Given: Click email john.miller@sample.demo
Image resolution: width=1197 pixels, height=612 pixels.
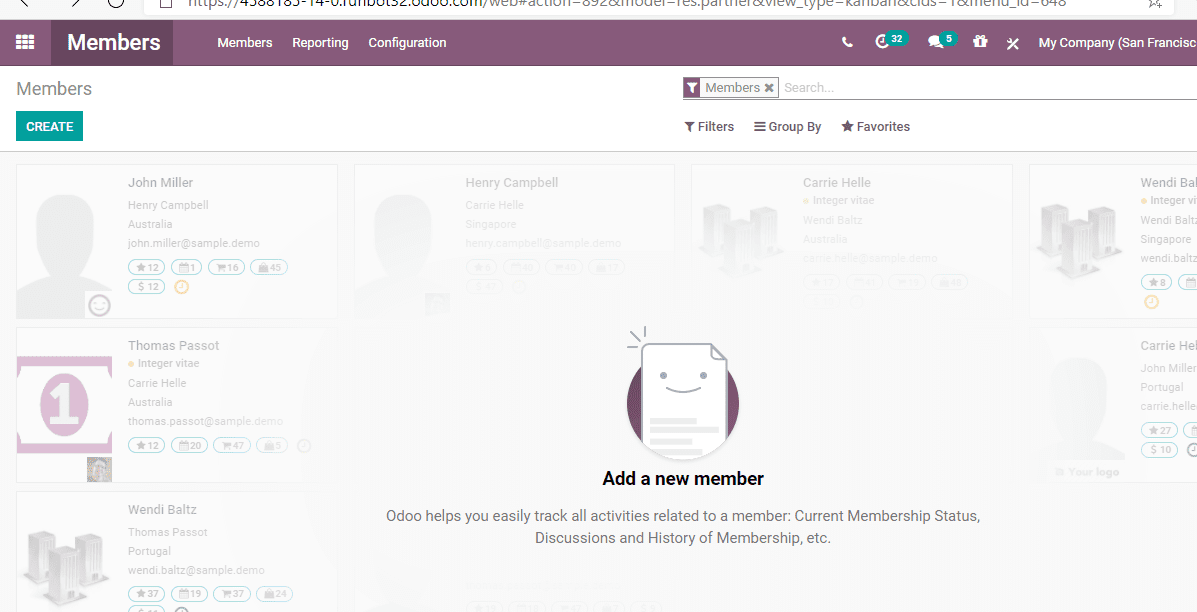Looking at the screenshot, I should click(194, 243).
